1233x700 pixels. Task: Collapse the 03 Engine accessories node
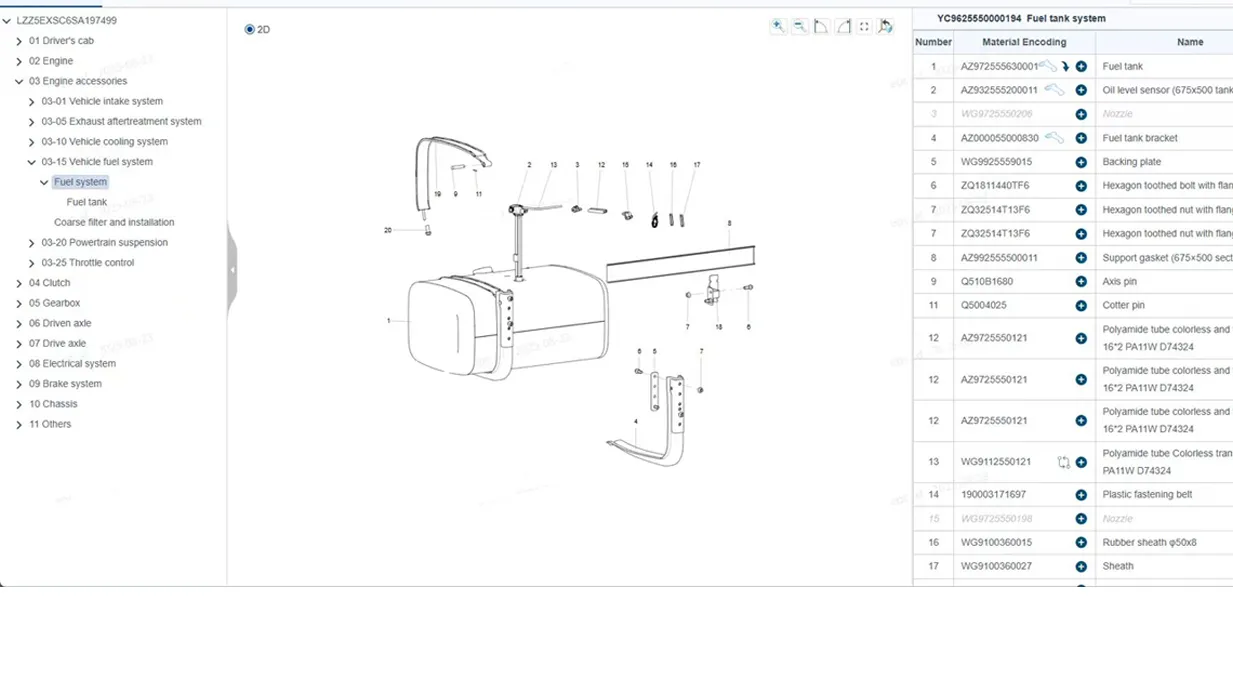pos(19,82)
